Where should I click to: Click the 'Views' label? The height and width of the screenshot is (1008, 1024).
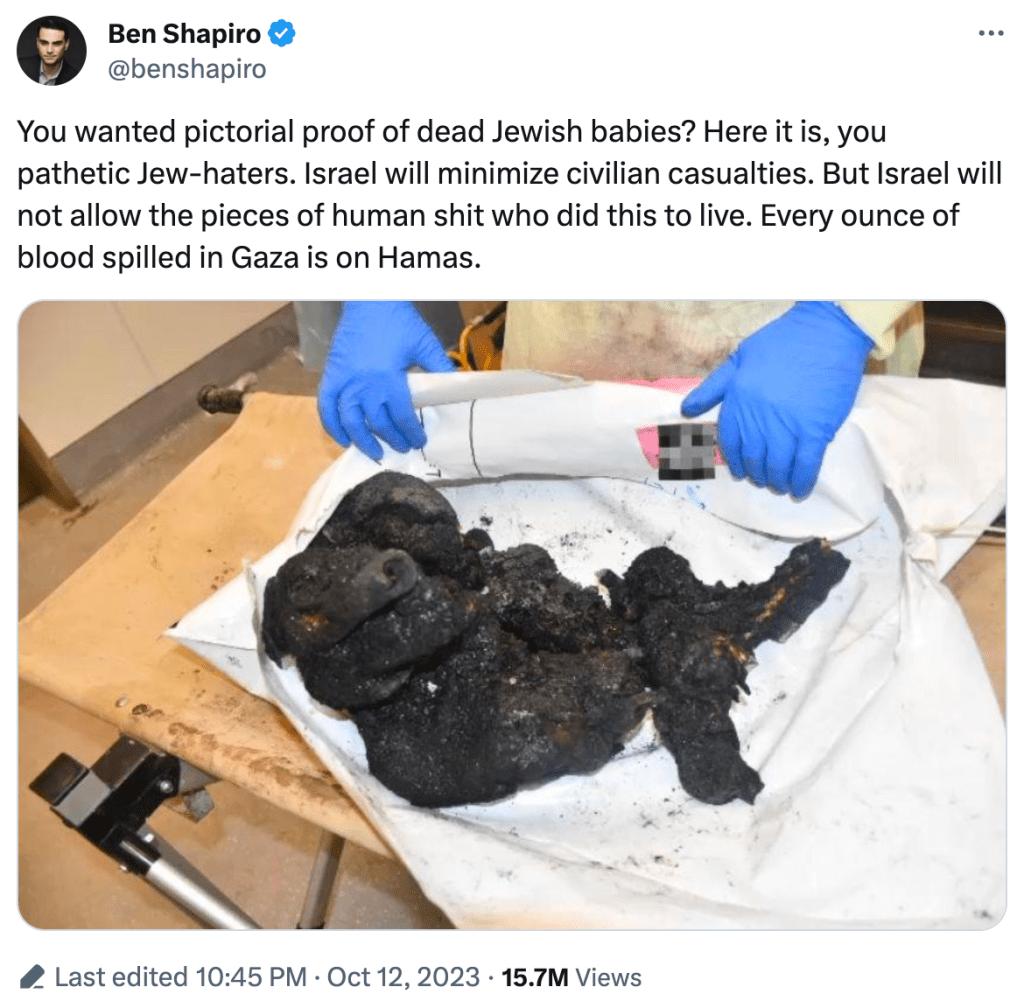click(608, 977)
